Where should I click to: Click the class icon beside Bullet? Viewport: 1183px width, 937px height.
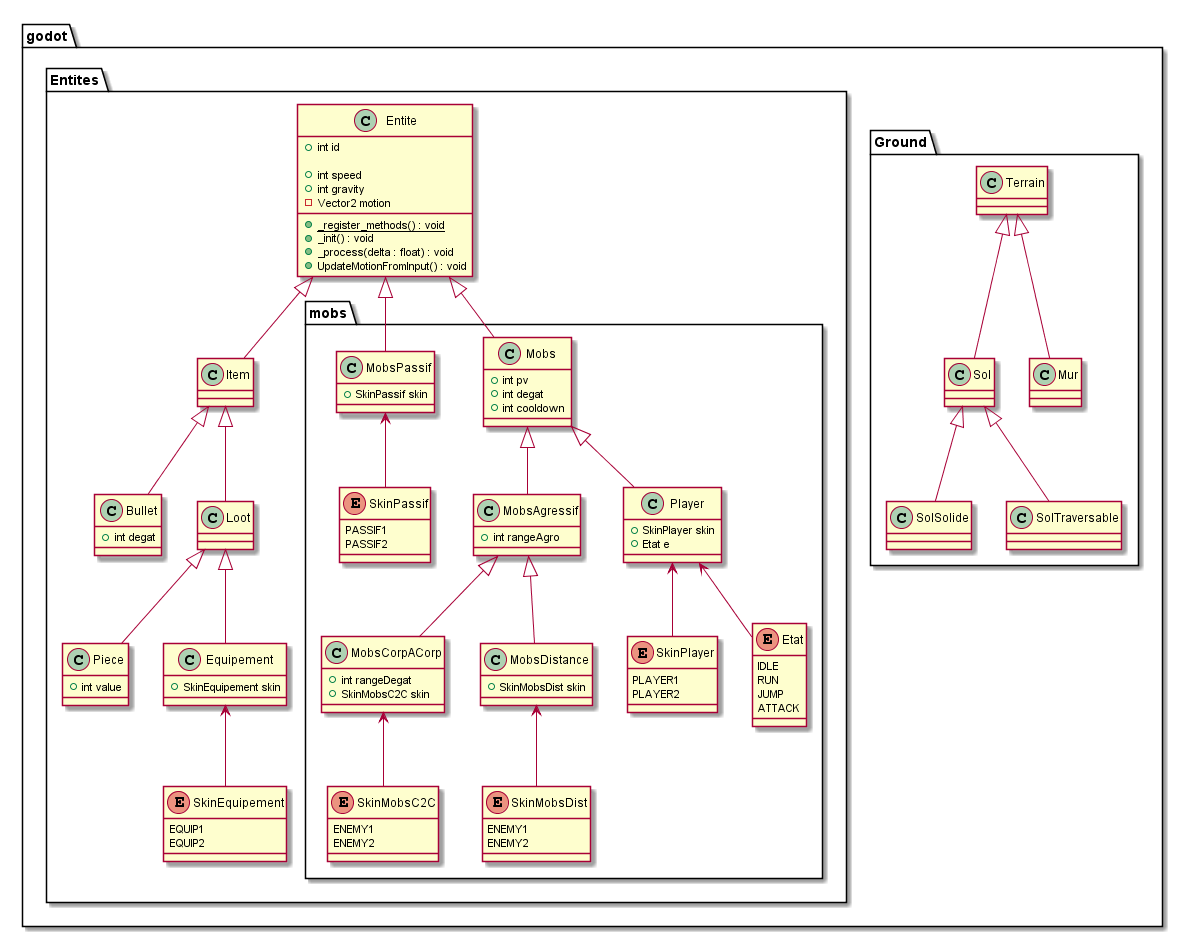pos(112,510)
